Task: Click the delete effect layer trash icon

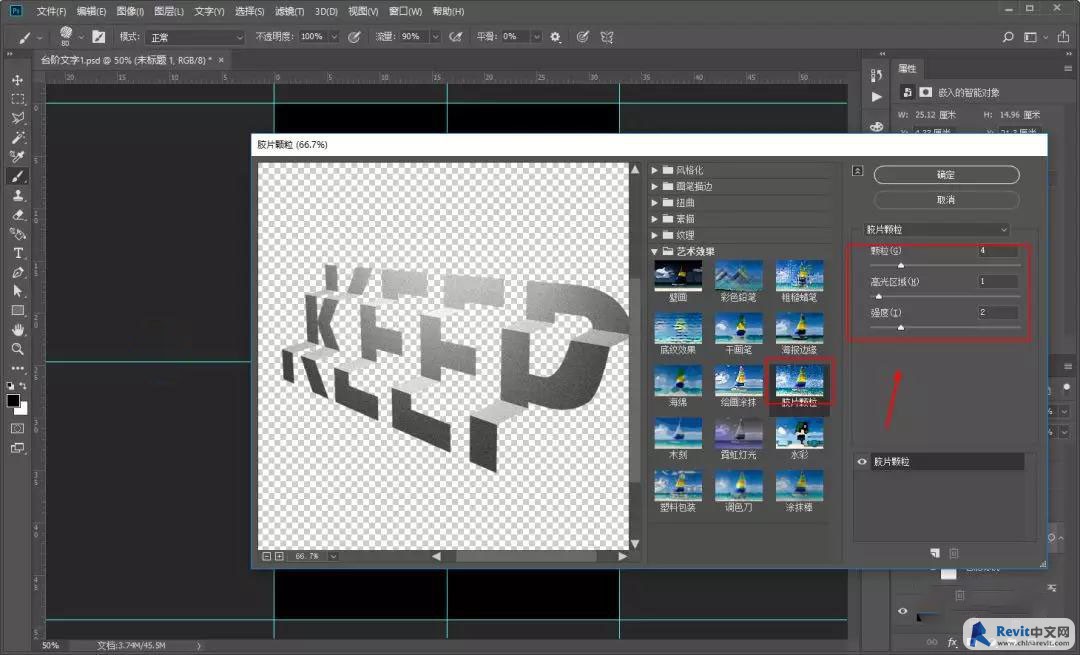Action: click(954, 553)
